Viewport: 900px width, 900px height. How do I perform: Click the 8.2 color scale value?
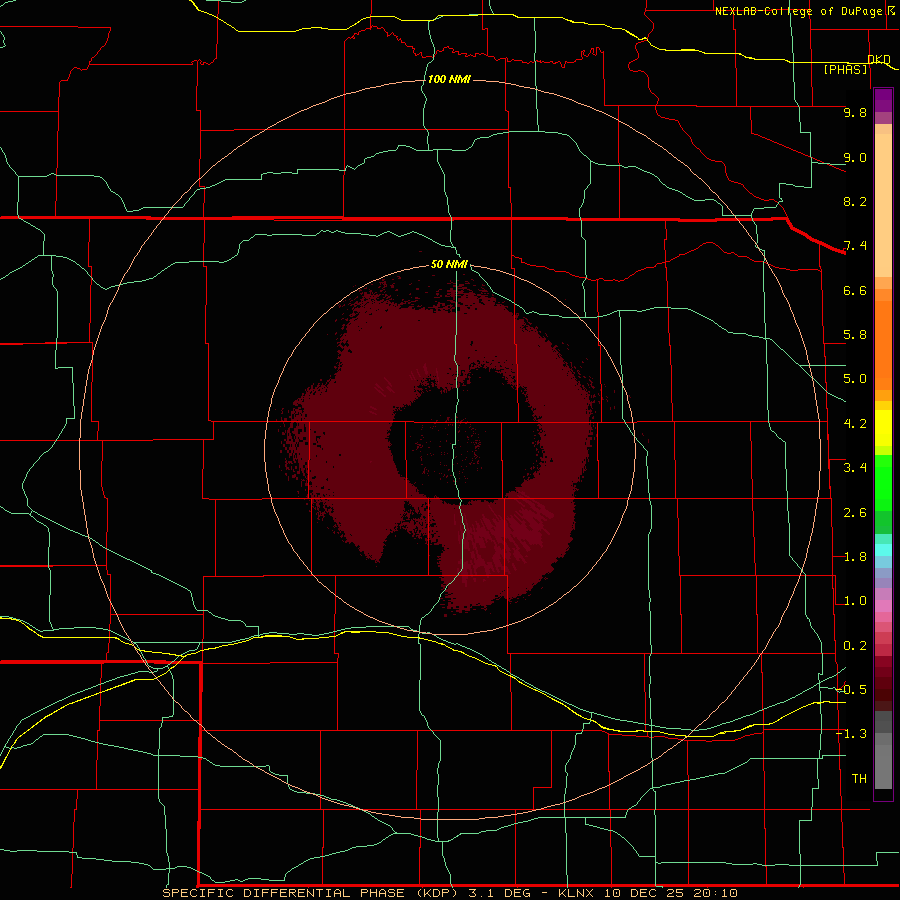coord(855,201)
